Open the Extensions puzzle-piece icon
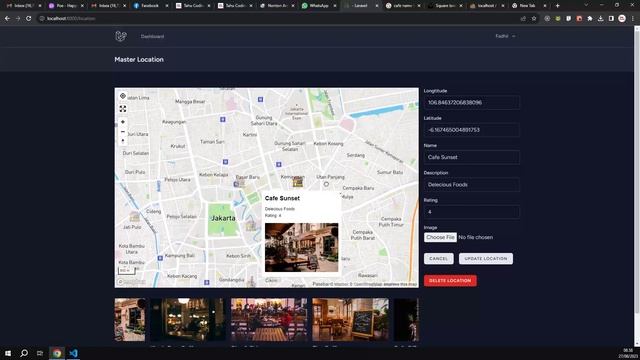Image resolution: width=640 pixels, height=360 pixels. (x=590, y=18)
